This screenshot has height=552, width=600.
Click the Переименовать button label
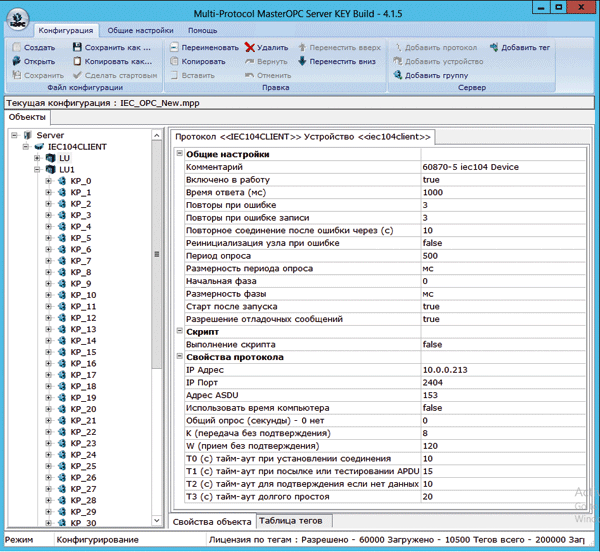pyautogui.click(x=210, y=47)
